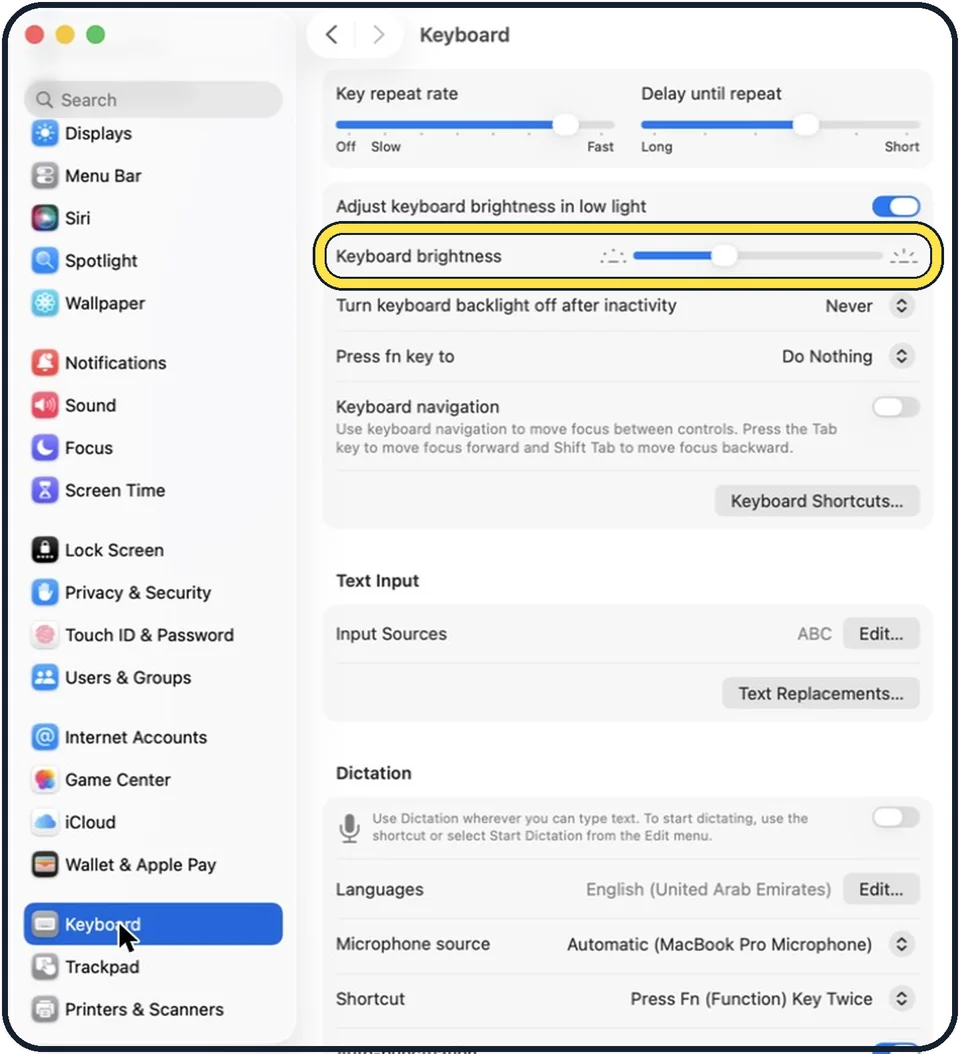Select the iCloud cloud icon
This screenshot has width=960, height=1054.
point(45,821)
